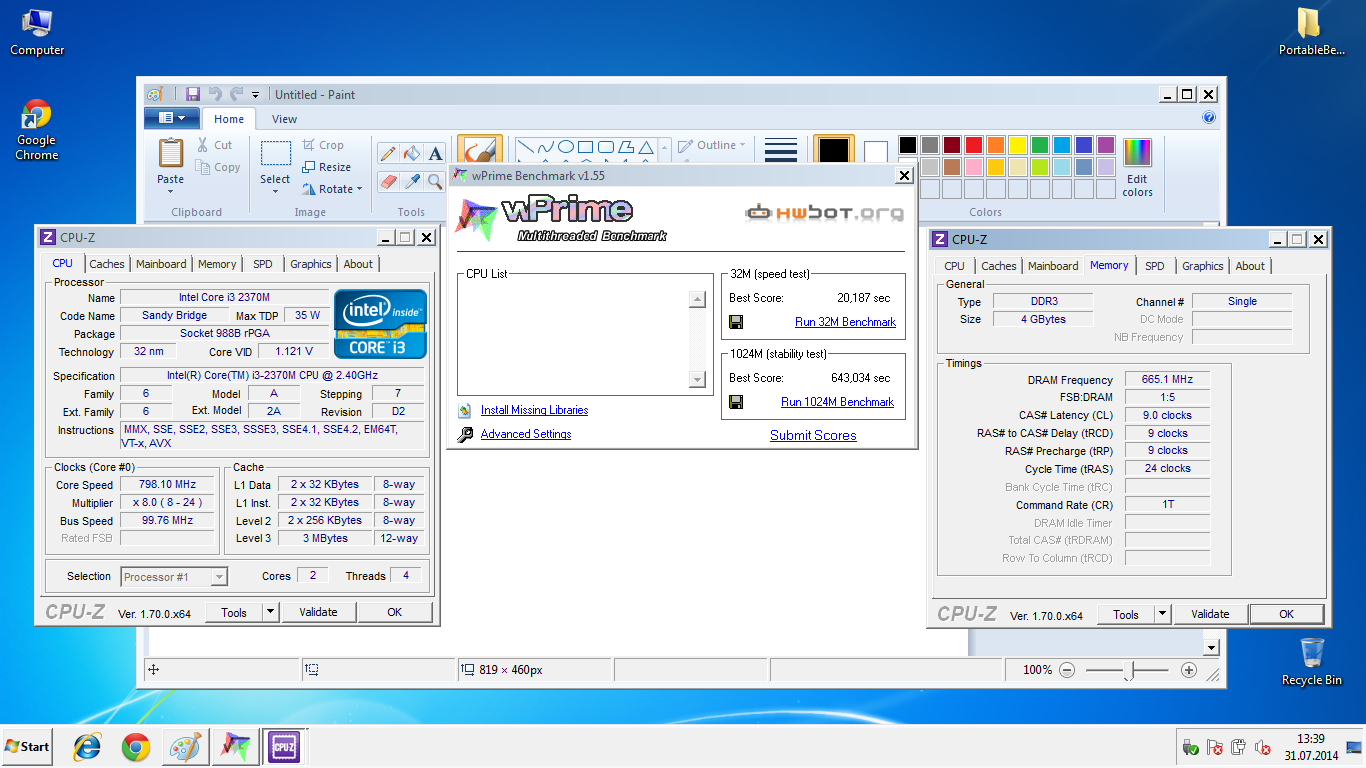Open the Outline dropdown
The height and width of the screenshot is (768, 1366).
(x=712, y=145)
